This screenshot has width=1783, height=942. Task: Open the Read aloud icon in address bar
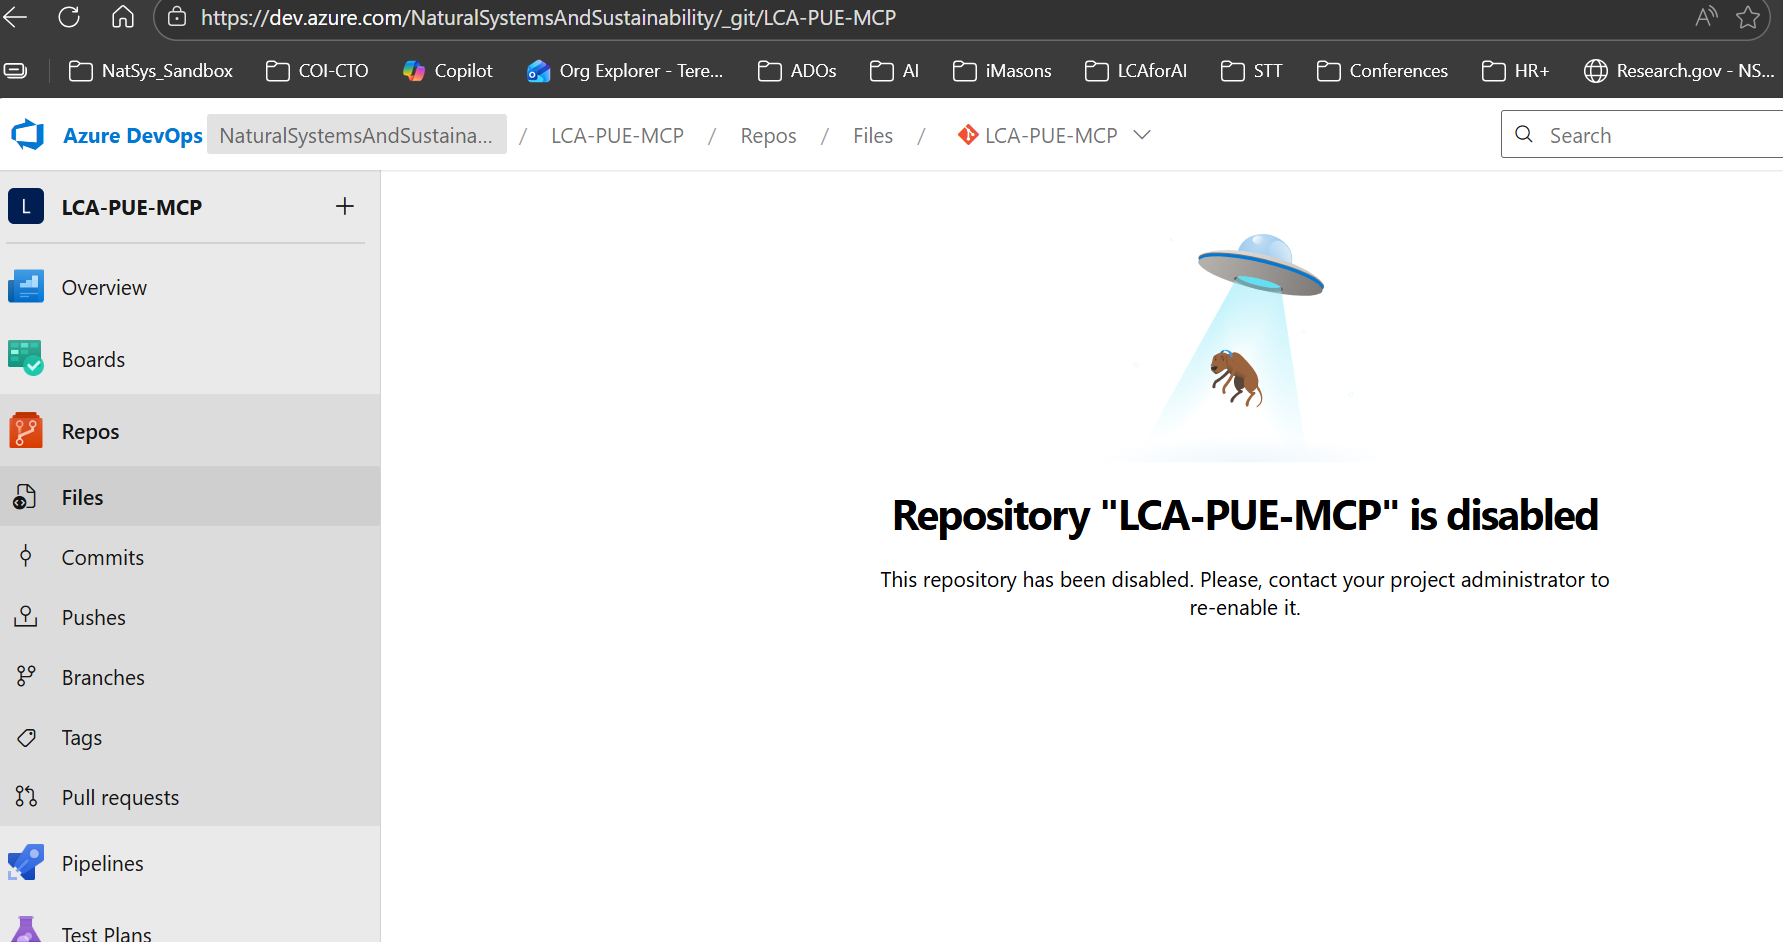click(x=1706, y=17)
